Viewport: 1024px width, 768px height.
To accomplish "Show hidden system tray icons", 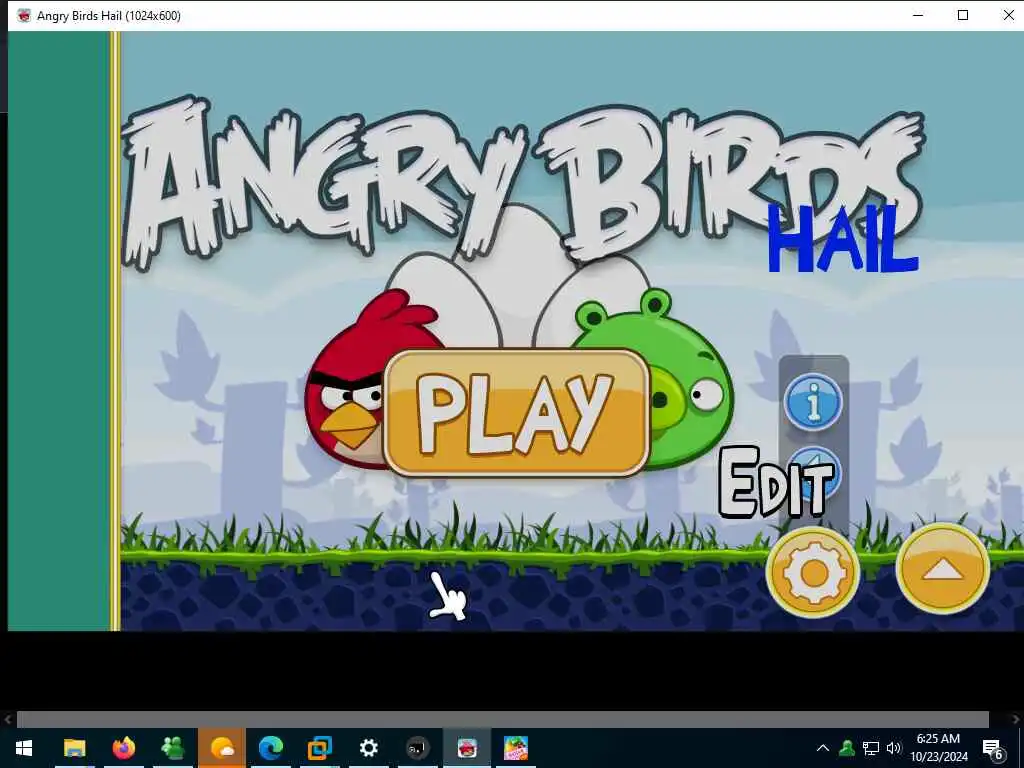I will tap(823, 748).
